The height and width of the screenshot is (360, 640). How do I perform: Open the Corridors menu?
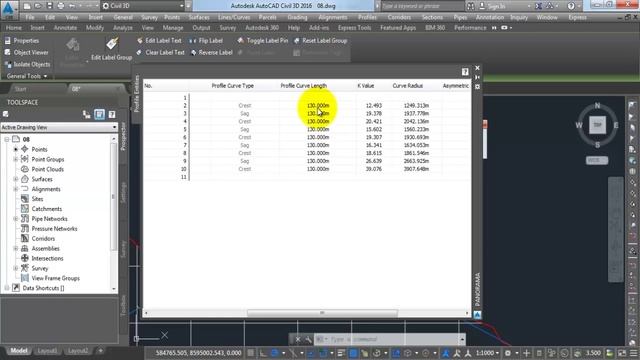(399, 18)
